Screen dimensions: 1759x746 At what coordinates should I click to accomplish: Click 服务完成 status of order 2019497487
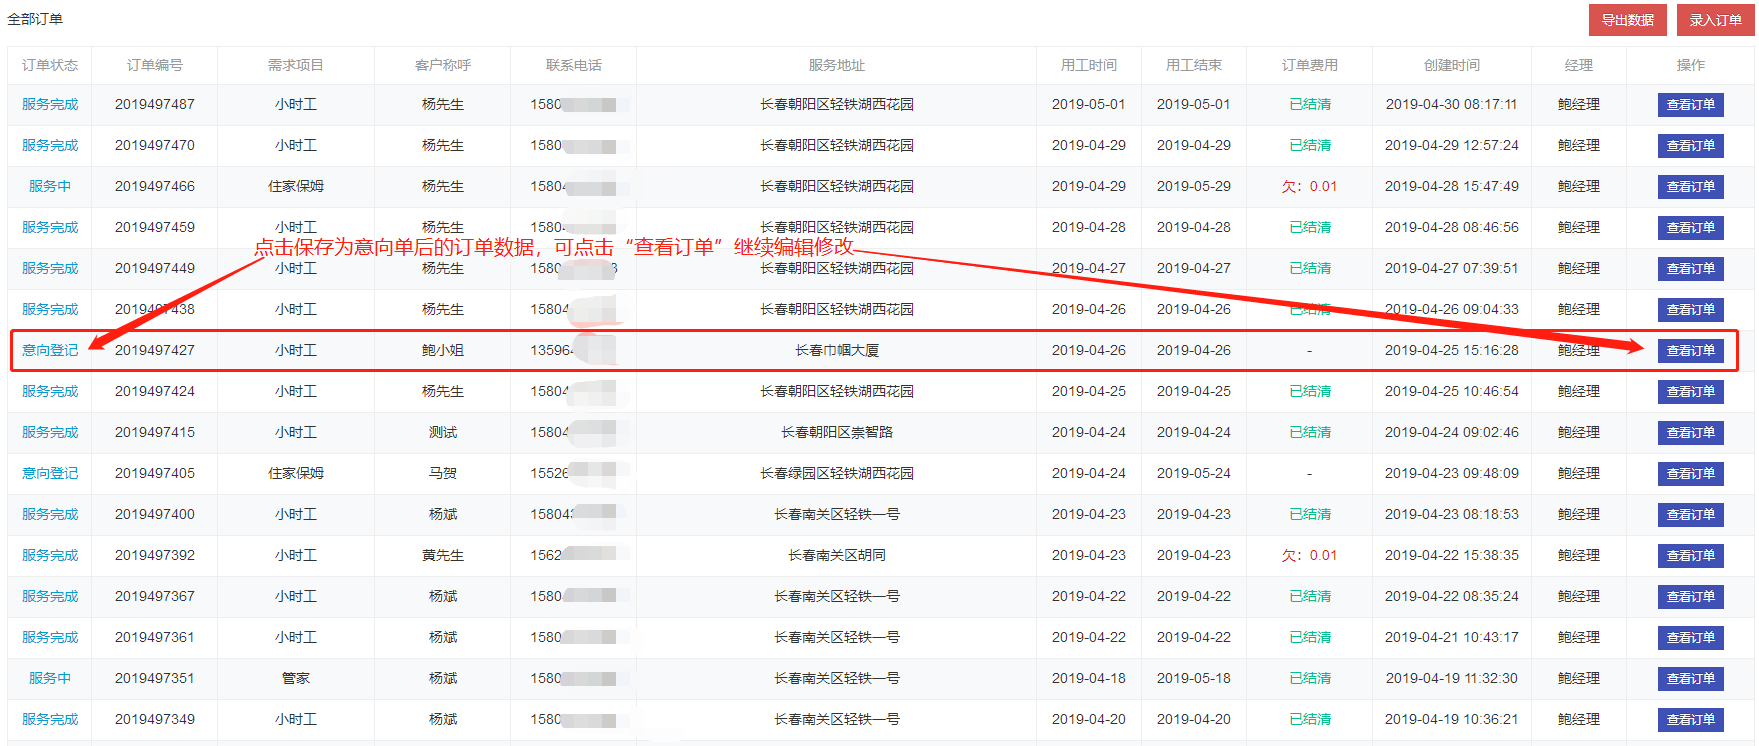coord(50,104)
